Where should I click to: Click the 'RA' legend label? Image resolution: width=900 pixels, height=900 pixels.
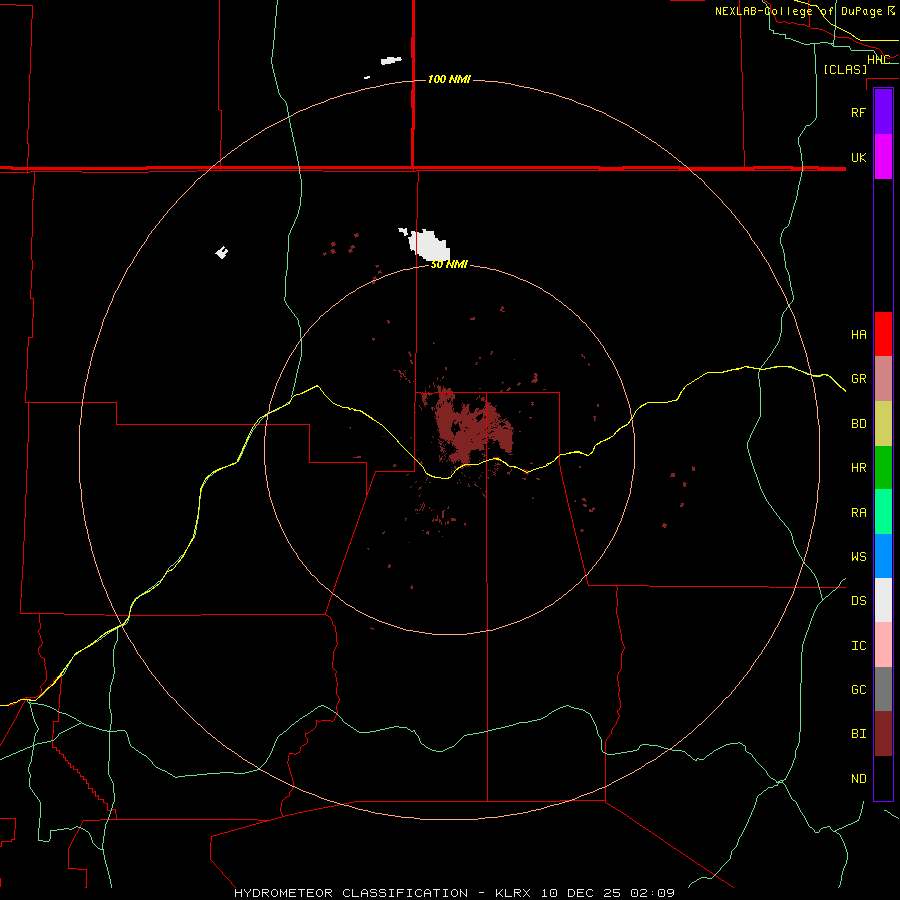pyautogui.click(x=858, y=513)
